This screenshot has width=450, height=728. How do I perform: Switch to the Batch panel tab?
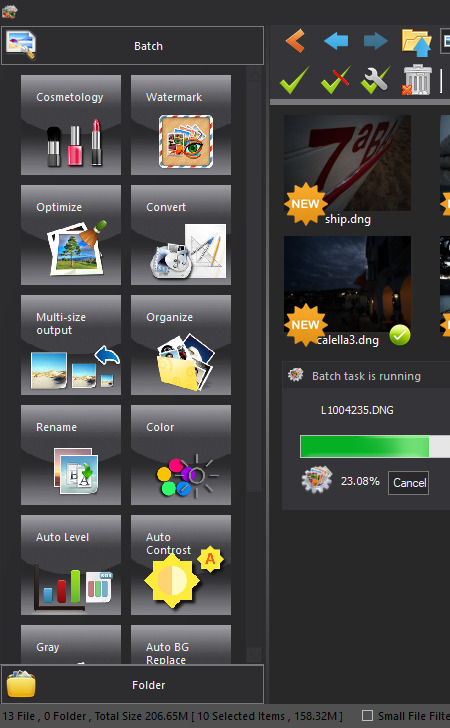point(132,46)
